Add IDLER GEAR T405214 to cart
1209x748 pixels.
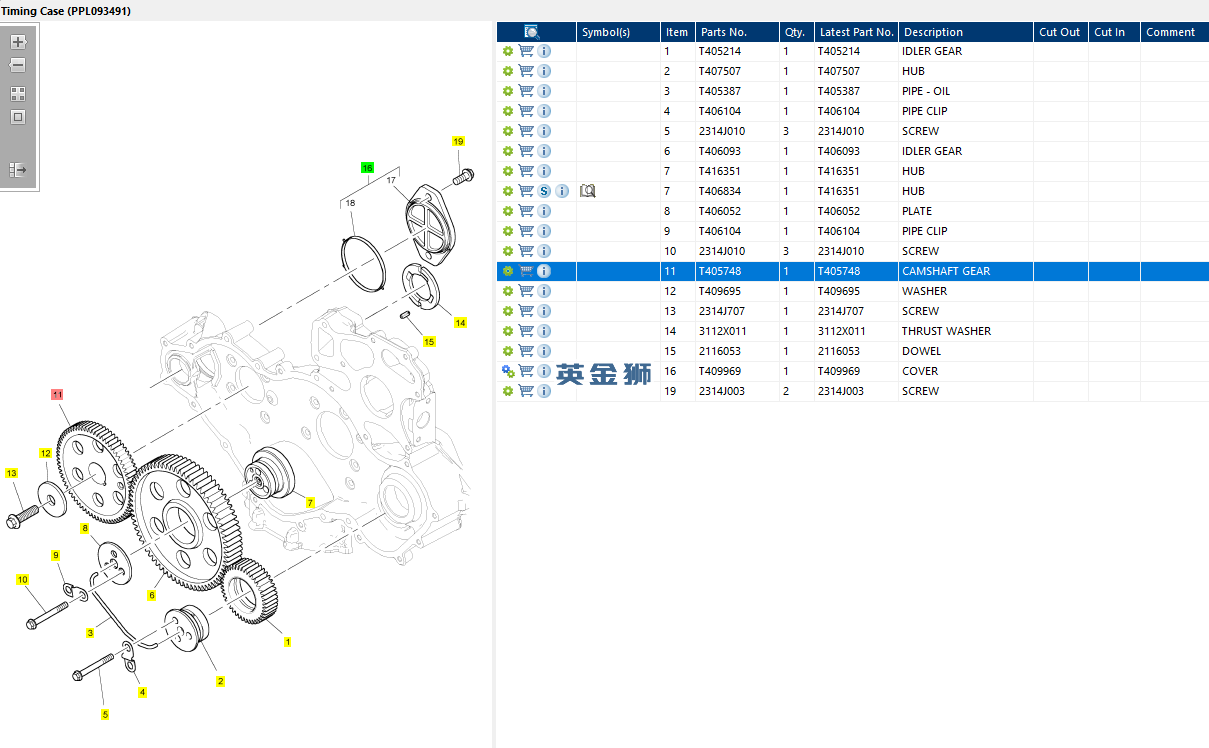click(x=526, y=51)
